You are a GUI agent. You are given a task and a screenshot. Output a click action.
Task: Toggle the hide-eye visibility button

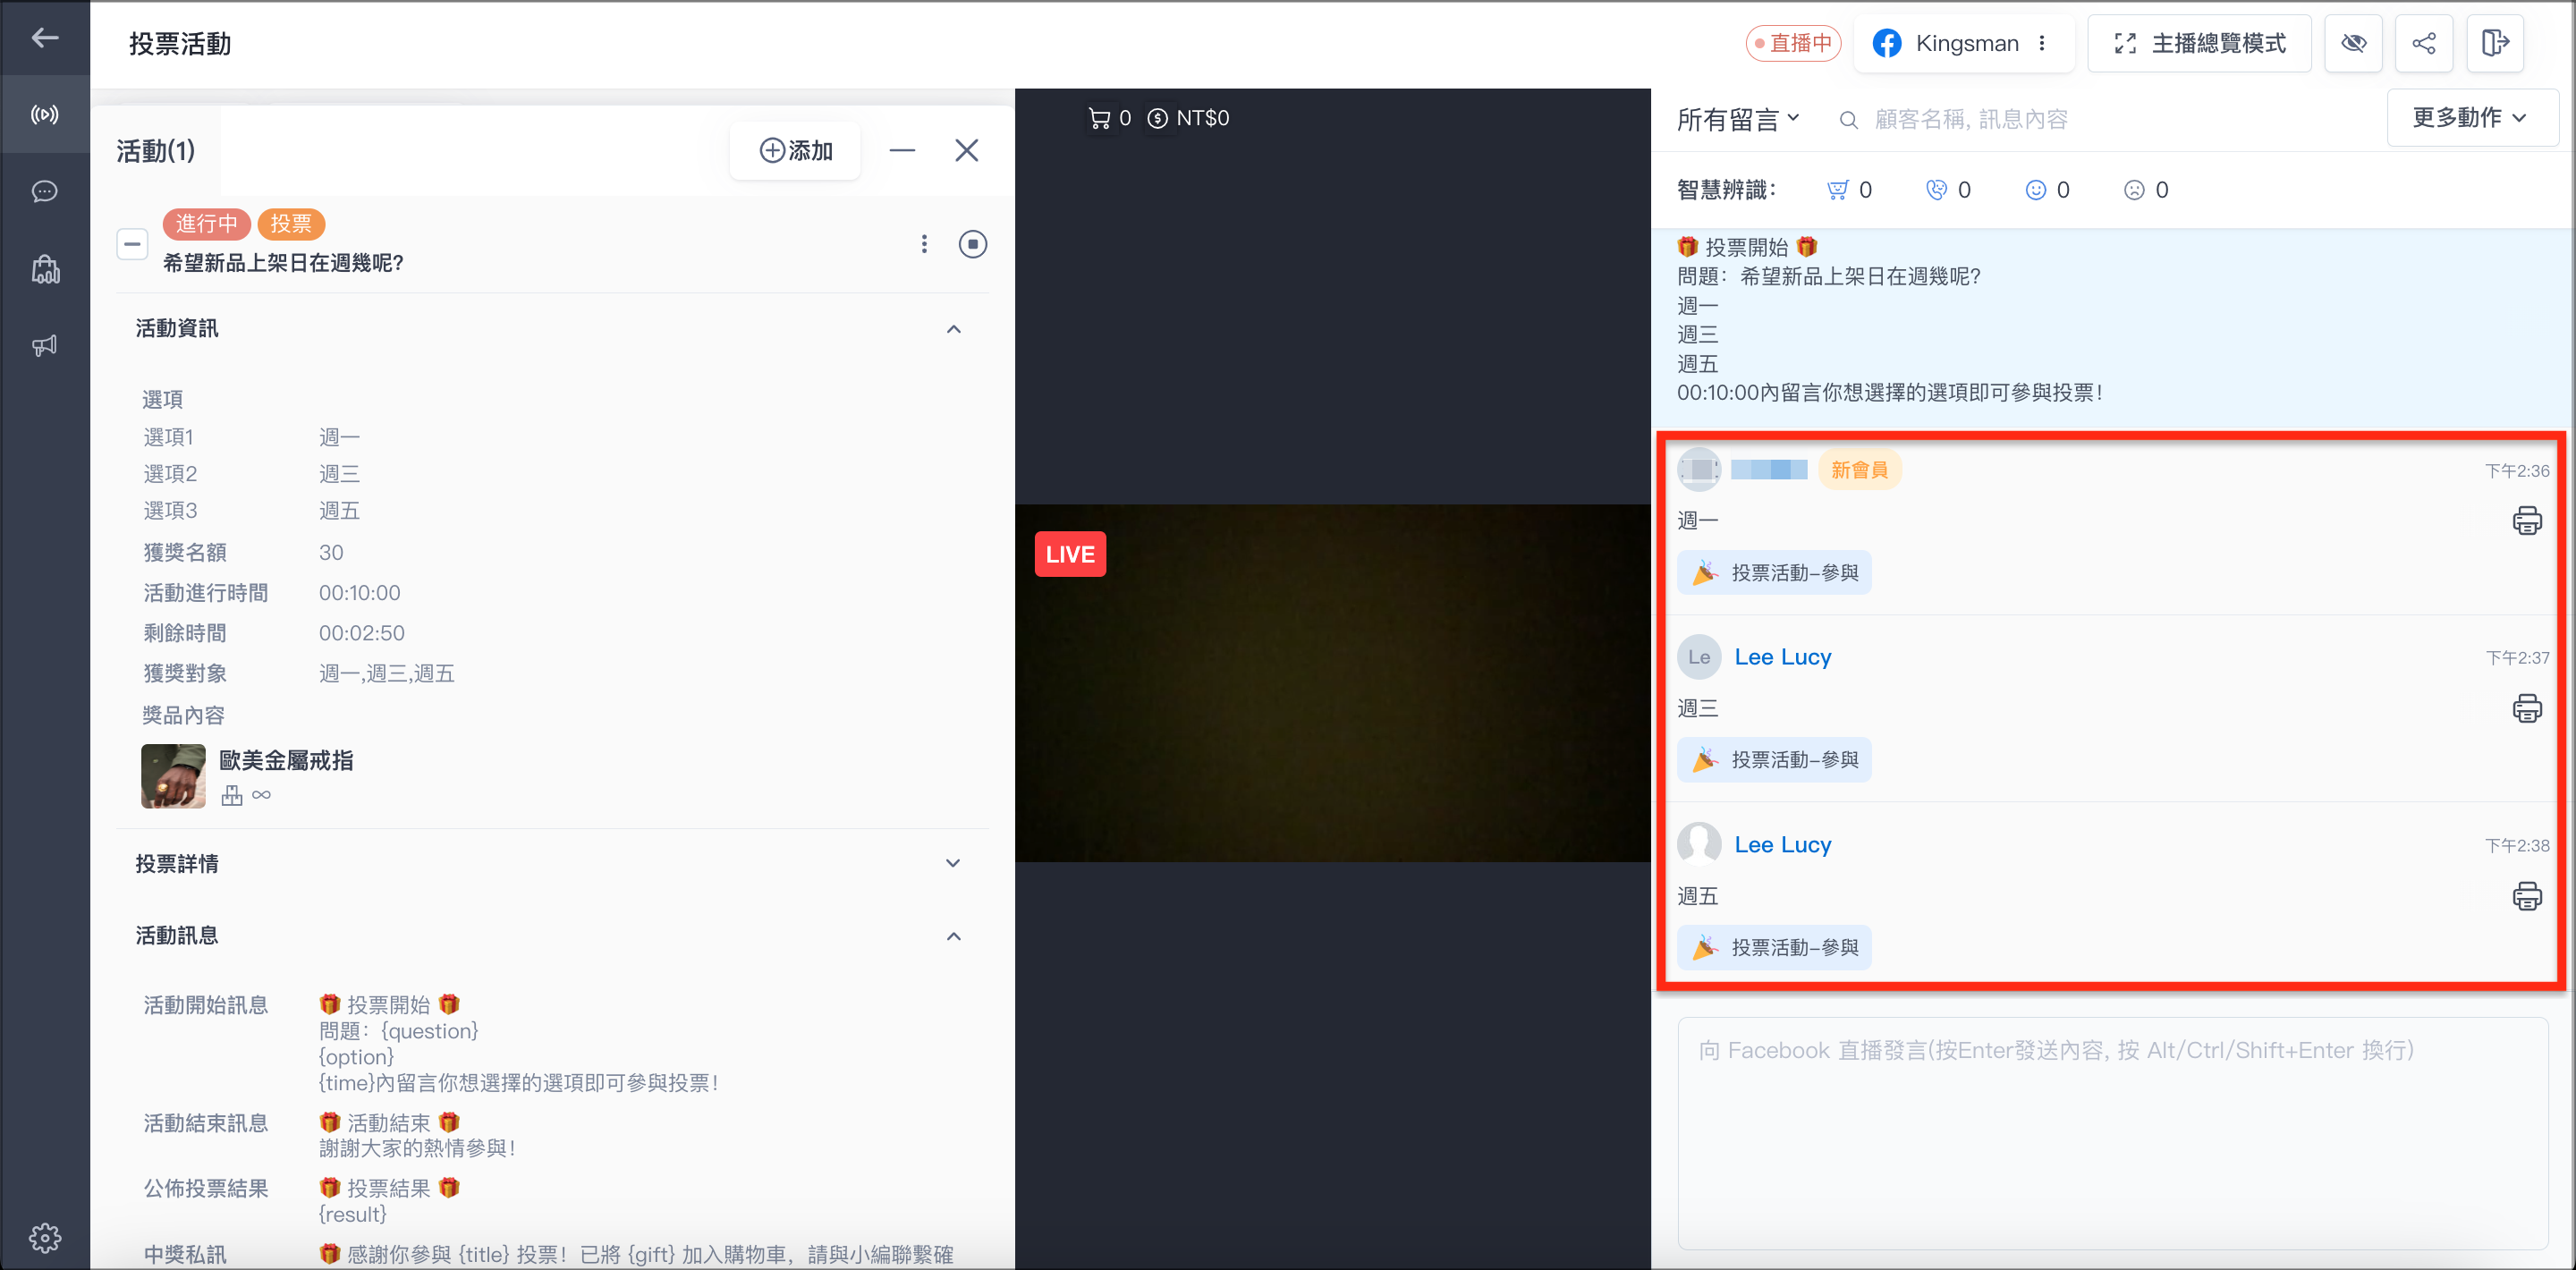point(2353,43)
